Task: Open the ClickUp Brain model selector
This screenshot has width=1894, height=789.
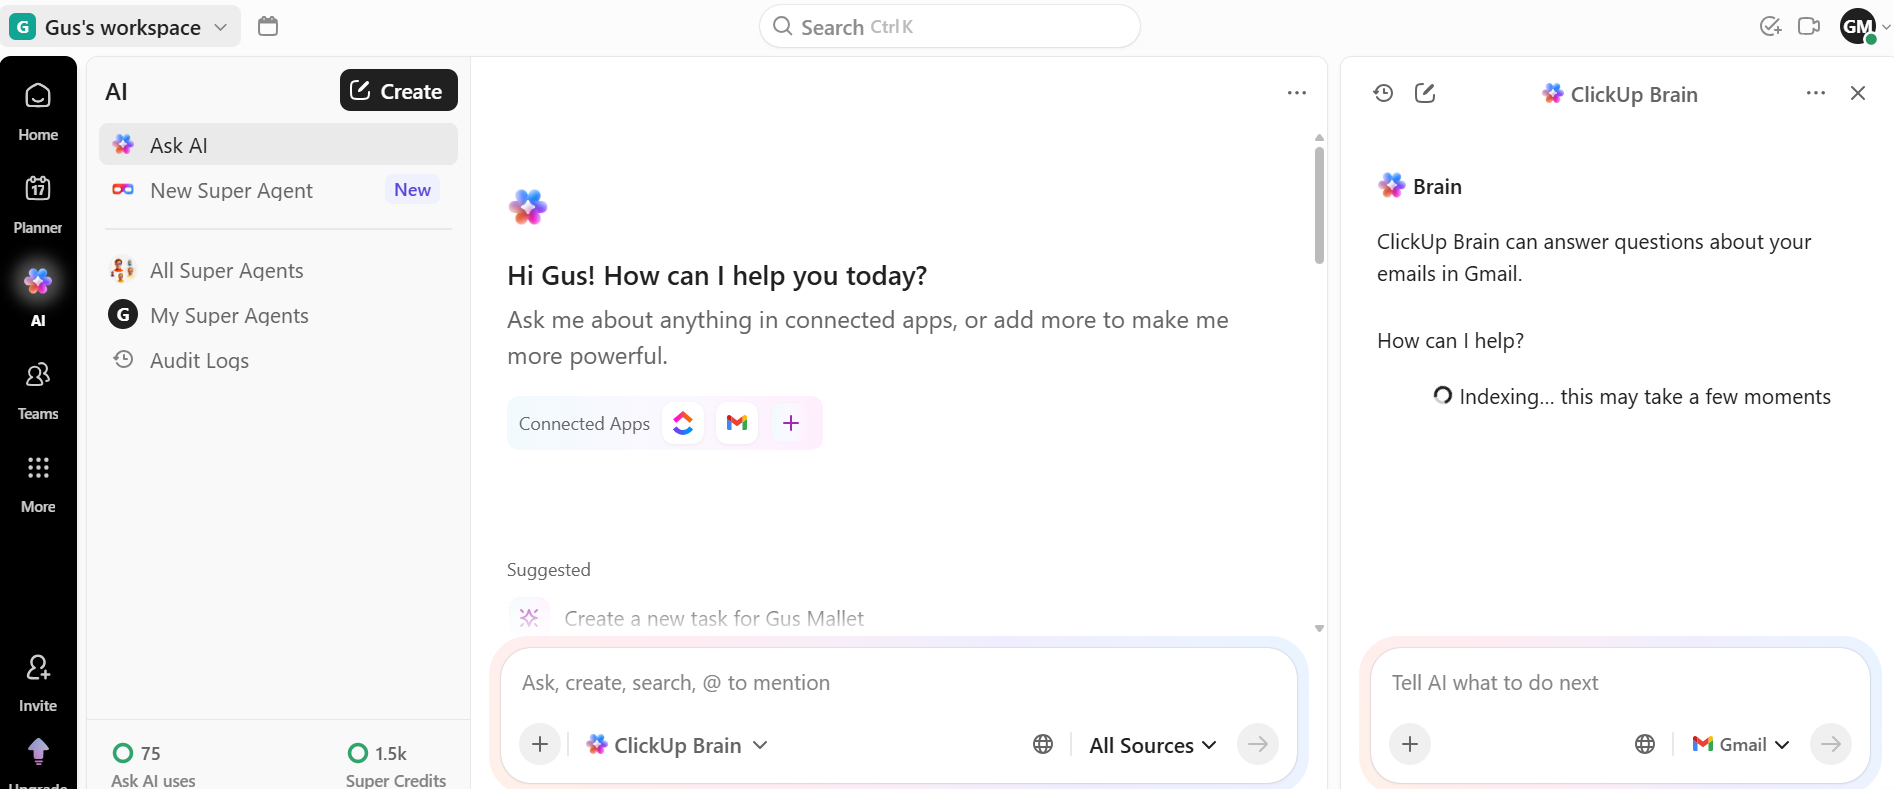Action: pyautogui.click(x=676, y=744)
